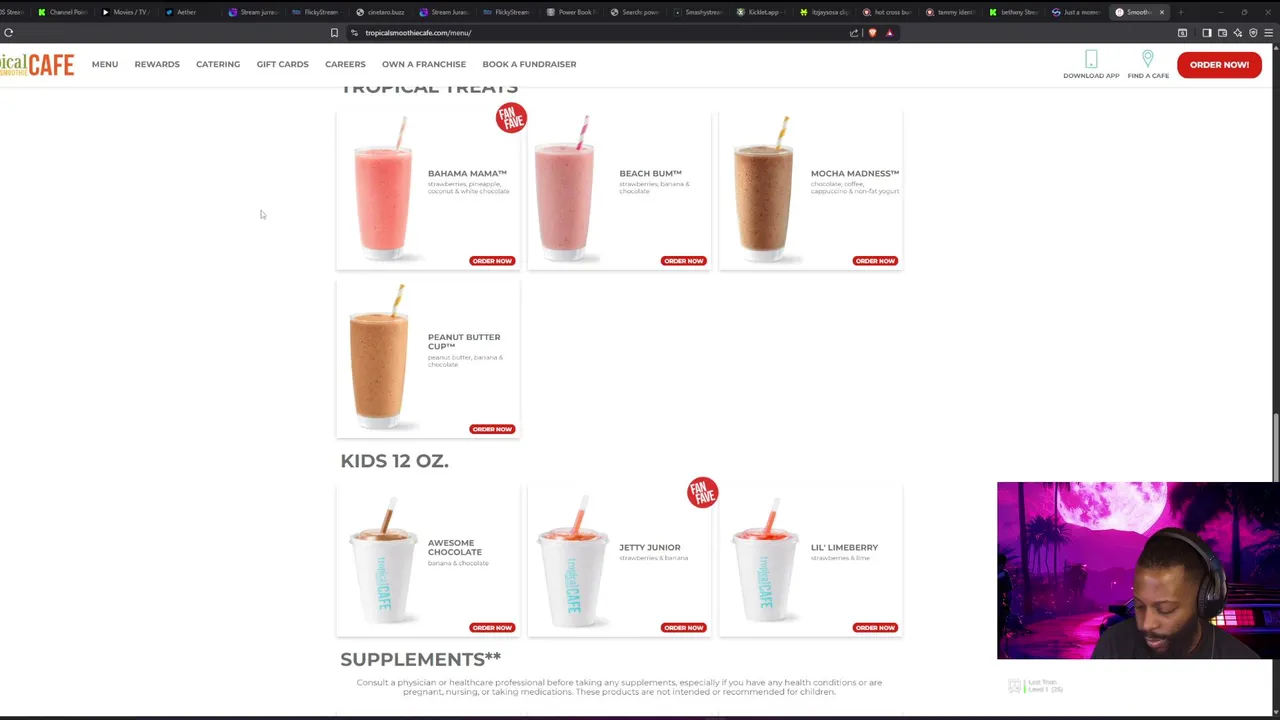Click the red ORDER NOW! header button

(1219, 64)
